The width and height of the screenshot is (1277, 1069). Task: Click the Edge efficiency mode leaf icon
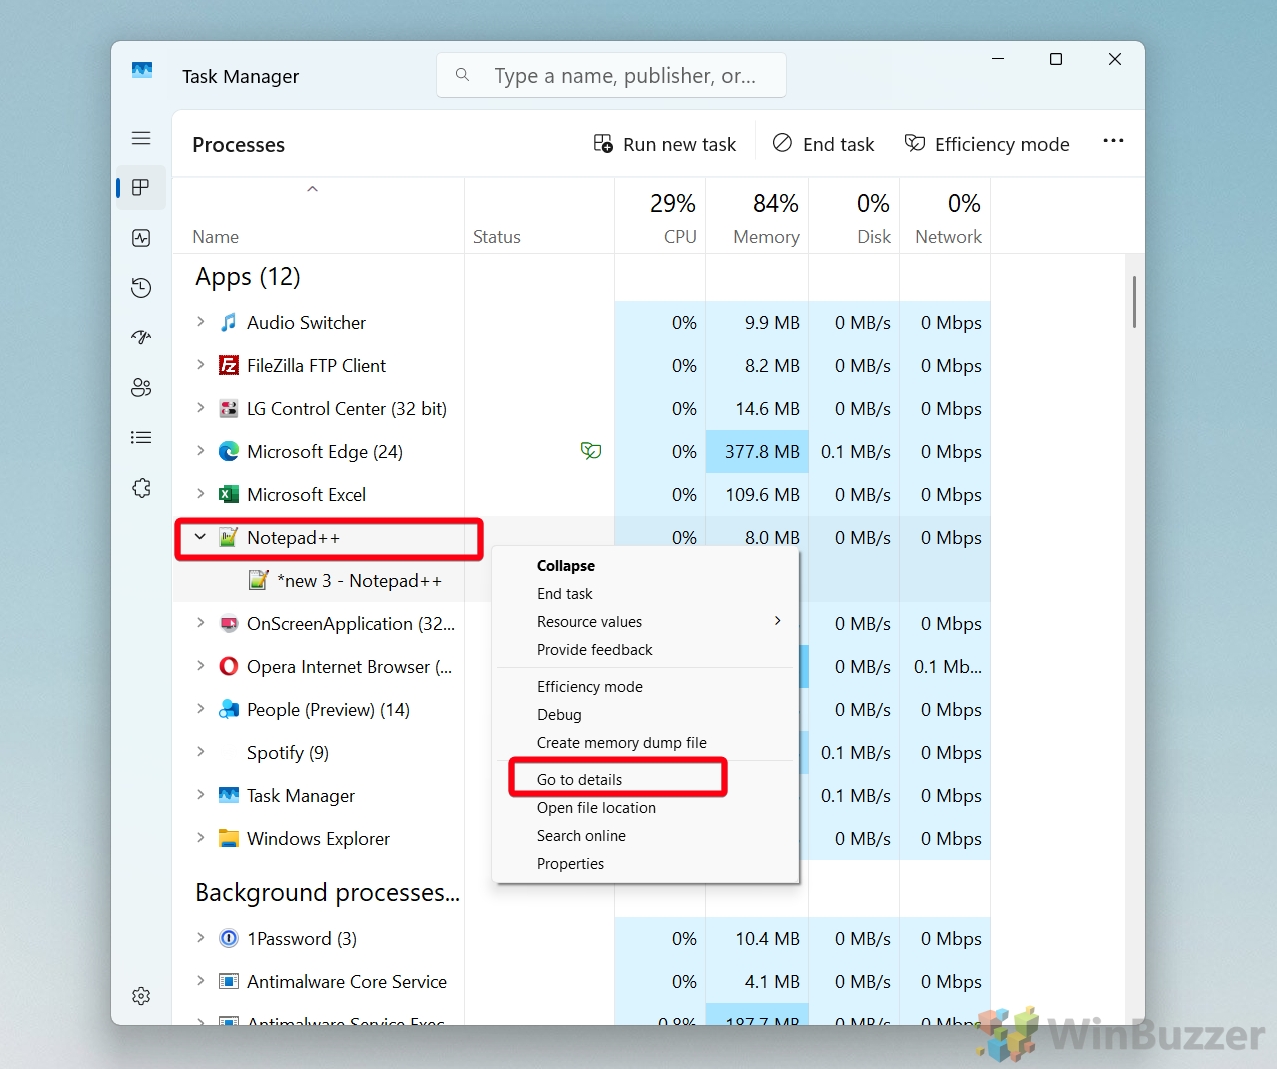click(591, 451)
